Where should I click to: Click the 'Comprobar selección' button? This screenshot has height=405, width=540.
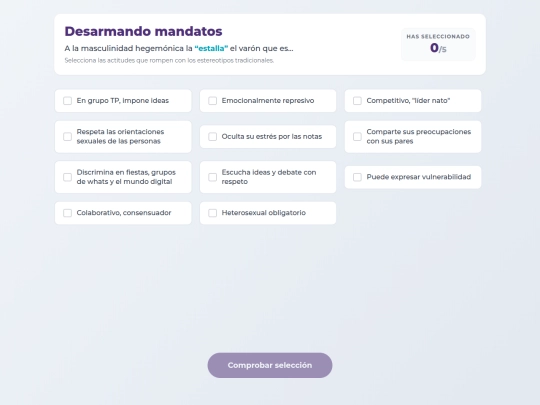click(270, 365)
